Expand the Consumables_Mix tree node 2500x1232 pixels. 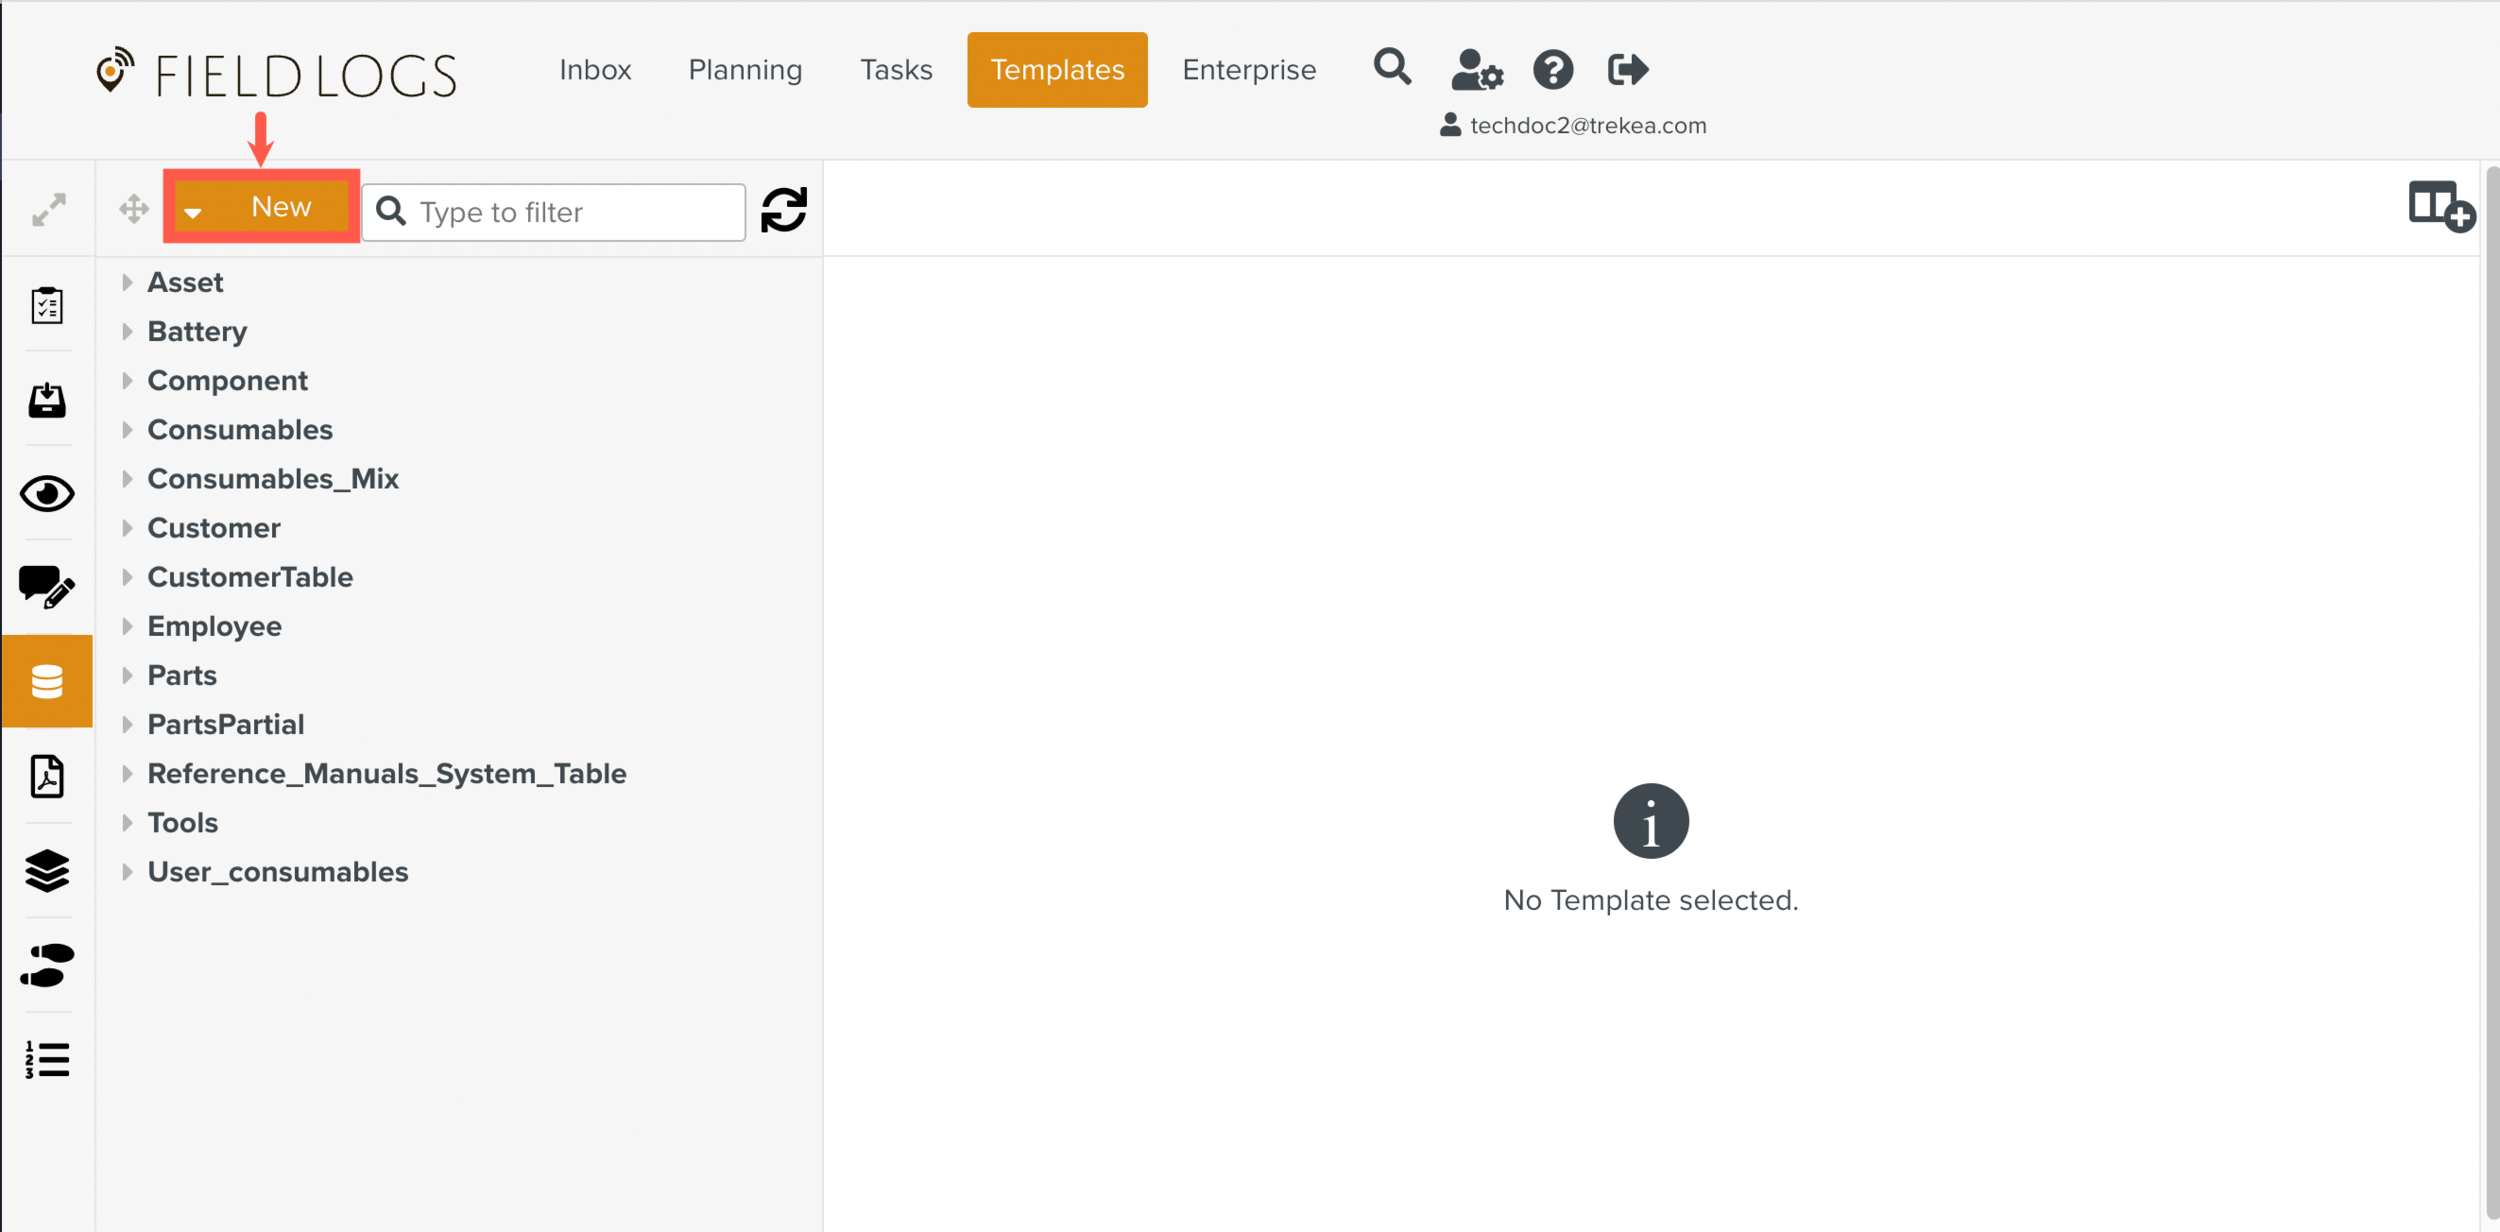pyautogui.click(x=127, y=479)
